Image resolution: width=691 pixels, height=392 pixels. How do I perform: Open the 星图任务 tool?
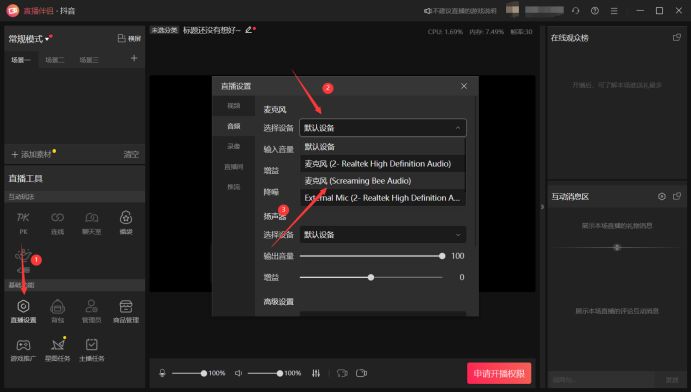pos(58,350)
